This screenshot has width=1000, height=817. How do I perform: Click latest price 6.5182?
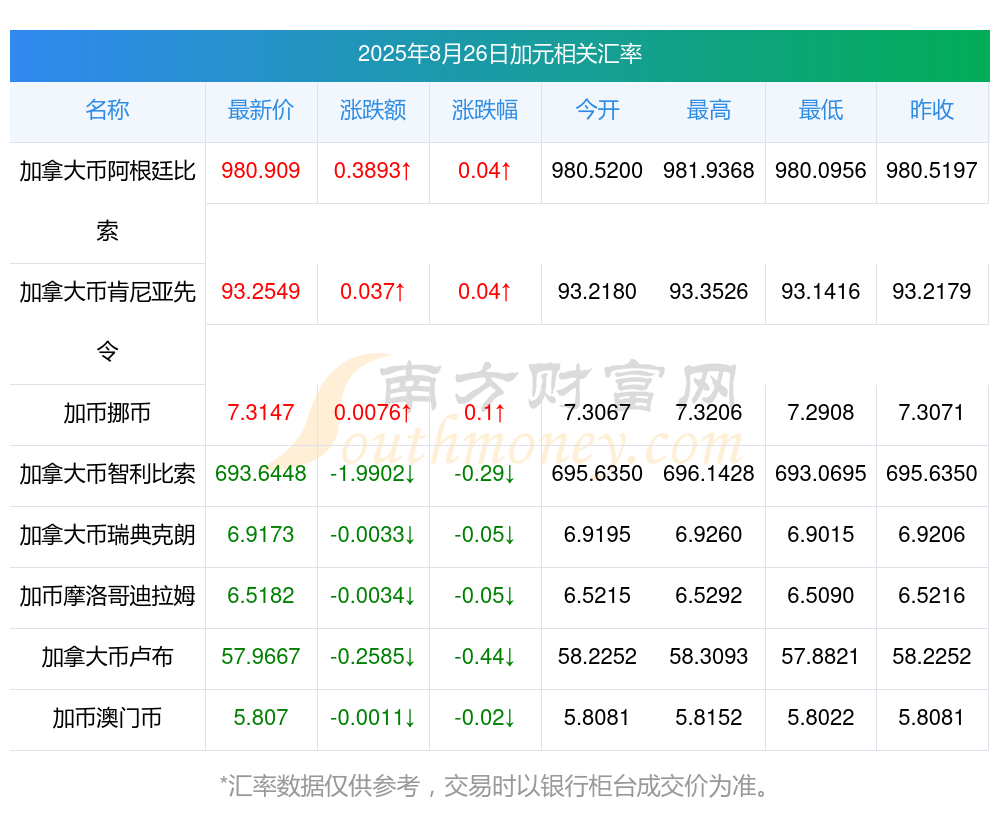pyautogui.click(x=261, y=596)
